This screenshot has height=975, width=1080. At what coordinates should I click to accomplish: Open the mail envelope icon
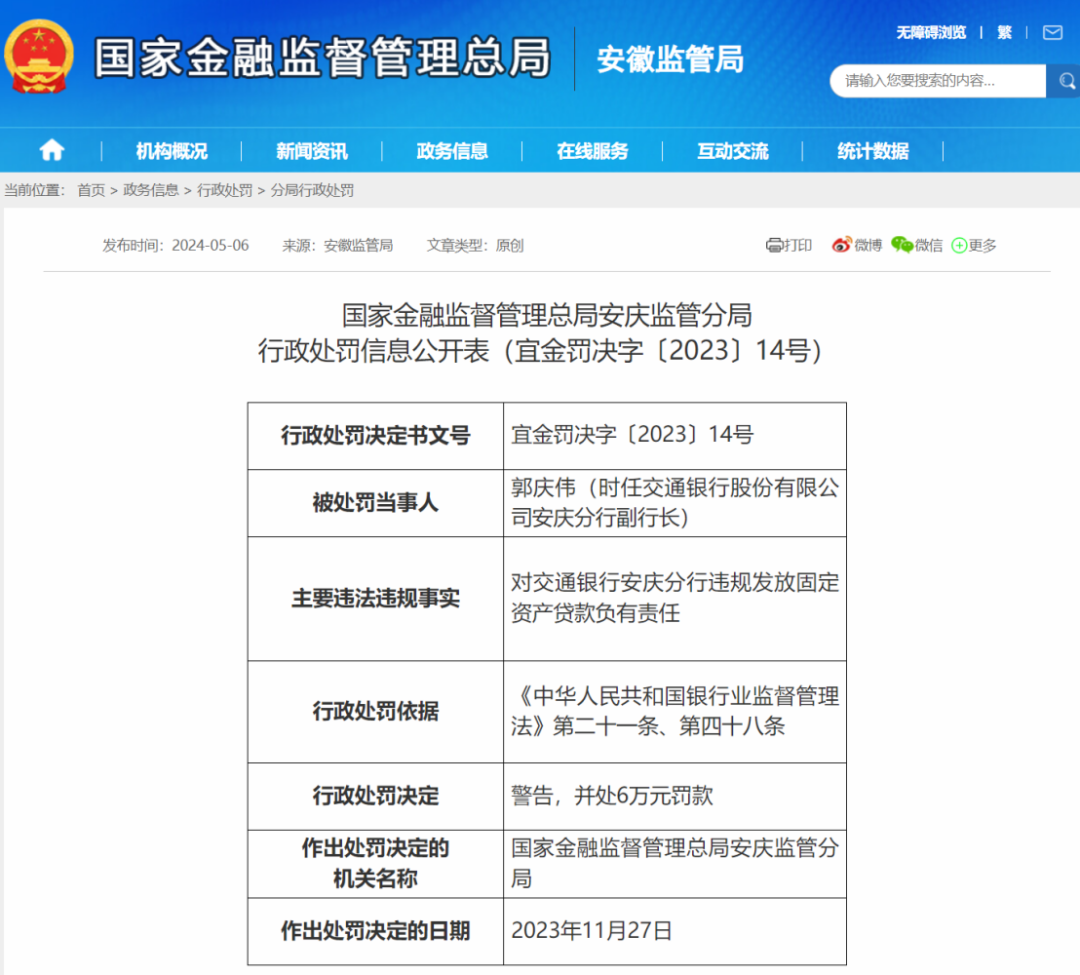(1052, 33)
